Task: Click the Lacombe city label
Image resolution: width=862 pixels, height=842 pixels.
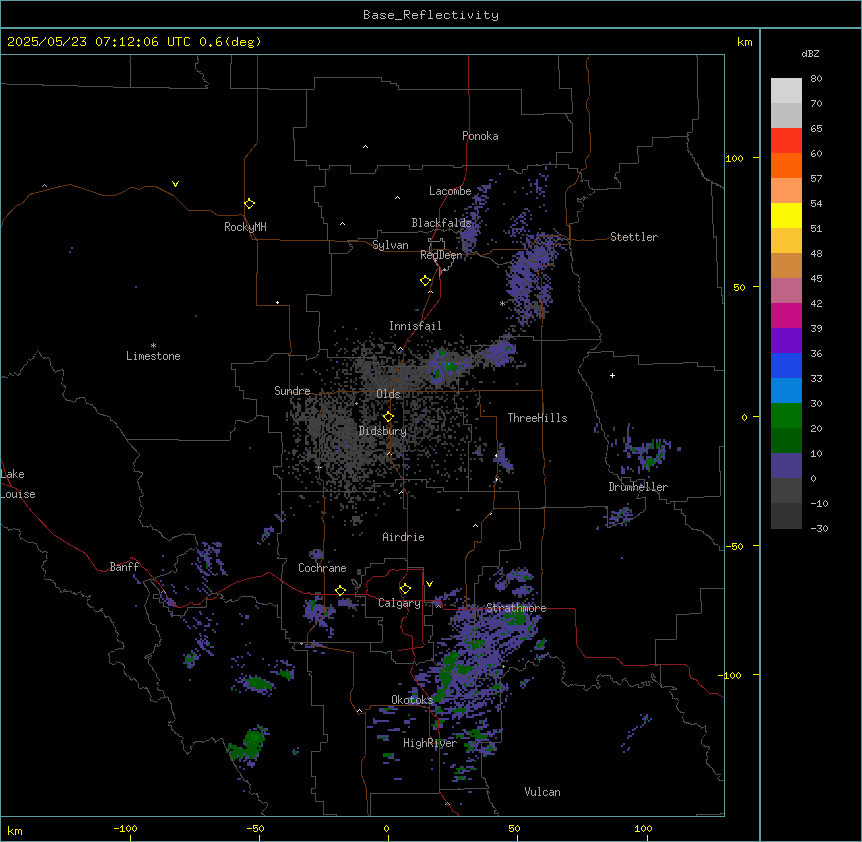Action: 450,191
